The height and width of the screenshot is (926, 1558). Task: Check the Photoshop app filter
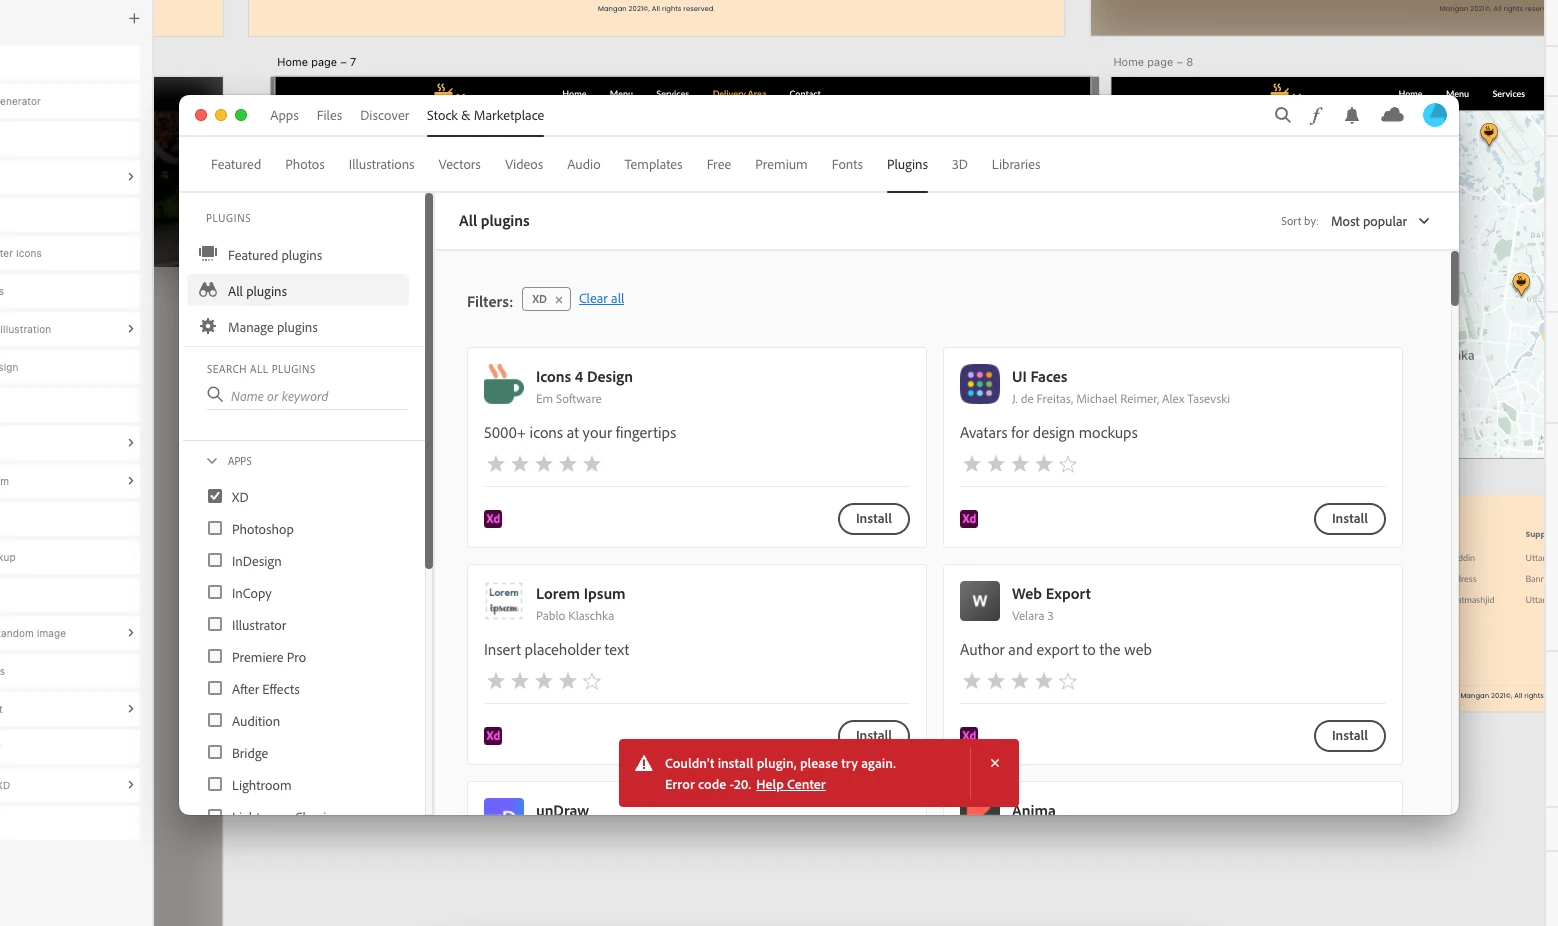[215, 528]
